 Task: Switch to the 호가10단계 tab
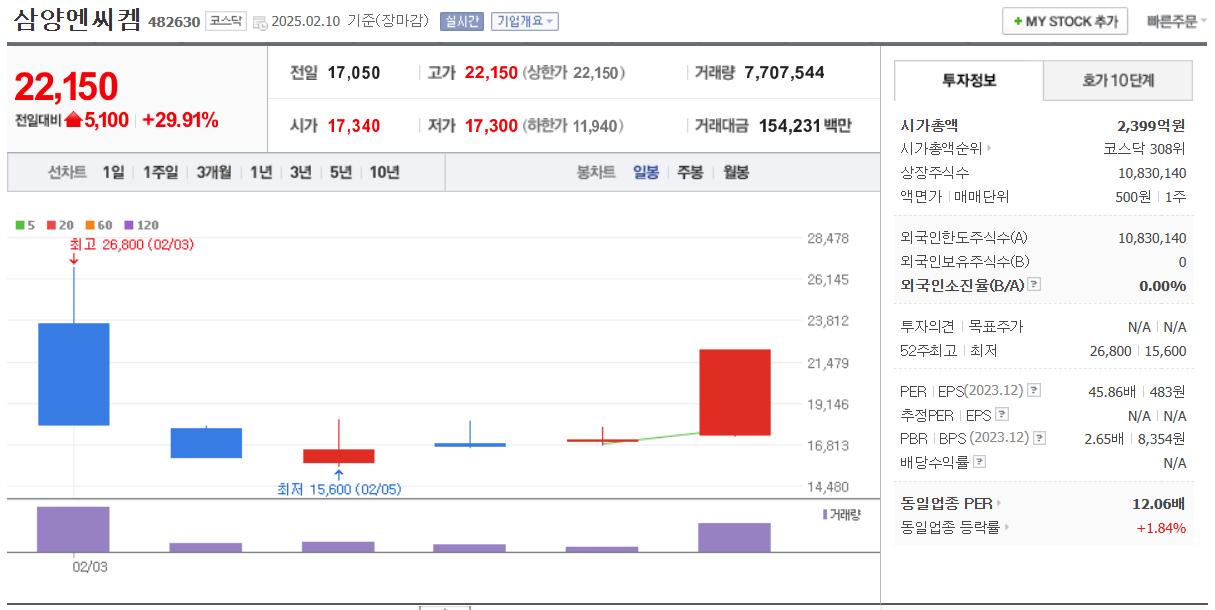click(x=1118, y=80)
